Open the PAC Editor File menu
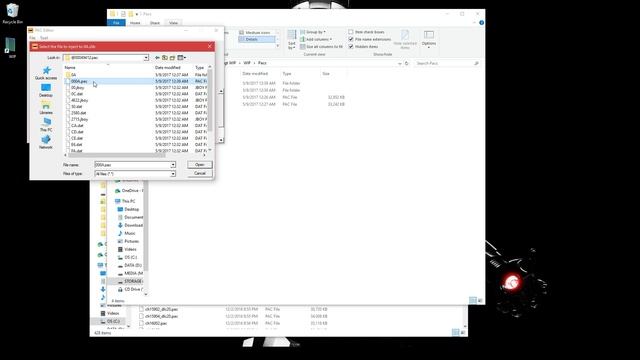 32,38
